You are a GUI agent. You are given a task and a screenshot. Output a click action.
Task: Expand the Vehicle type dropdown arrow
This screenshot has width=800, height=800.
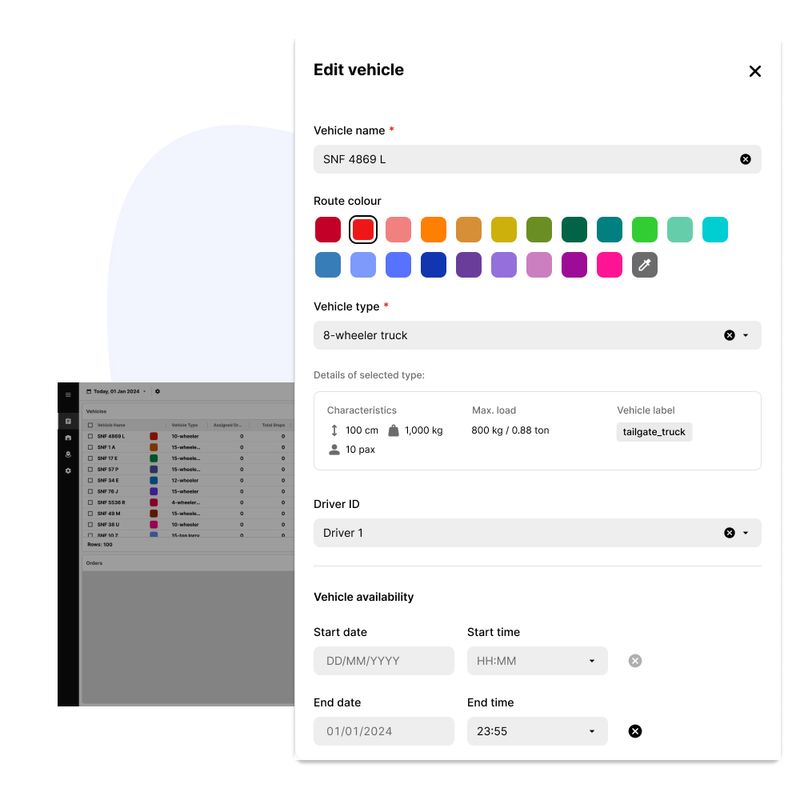[x=745, y=335]
